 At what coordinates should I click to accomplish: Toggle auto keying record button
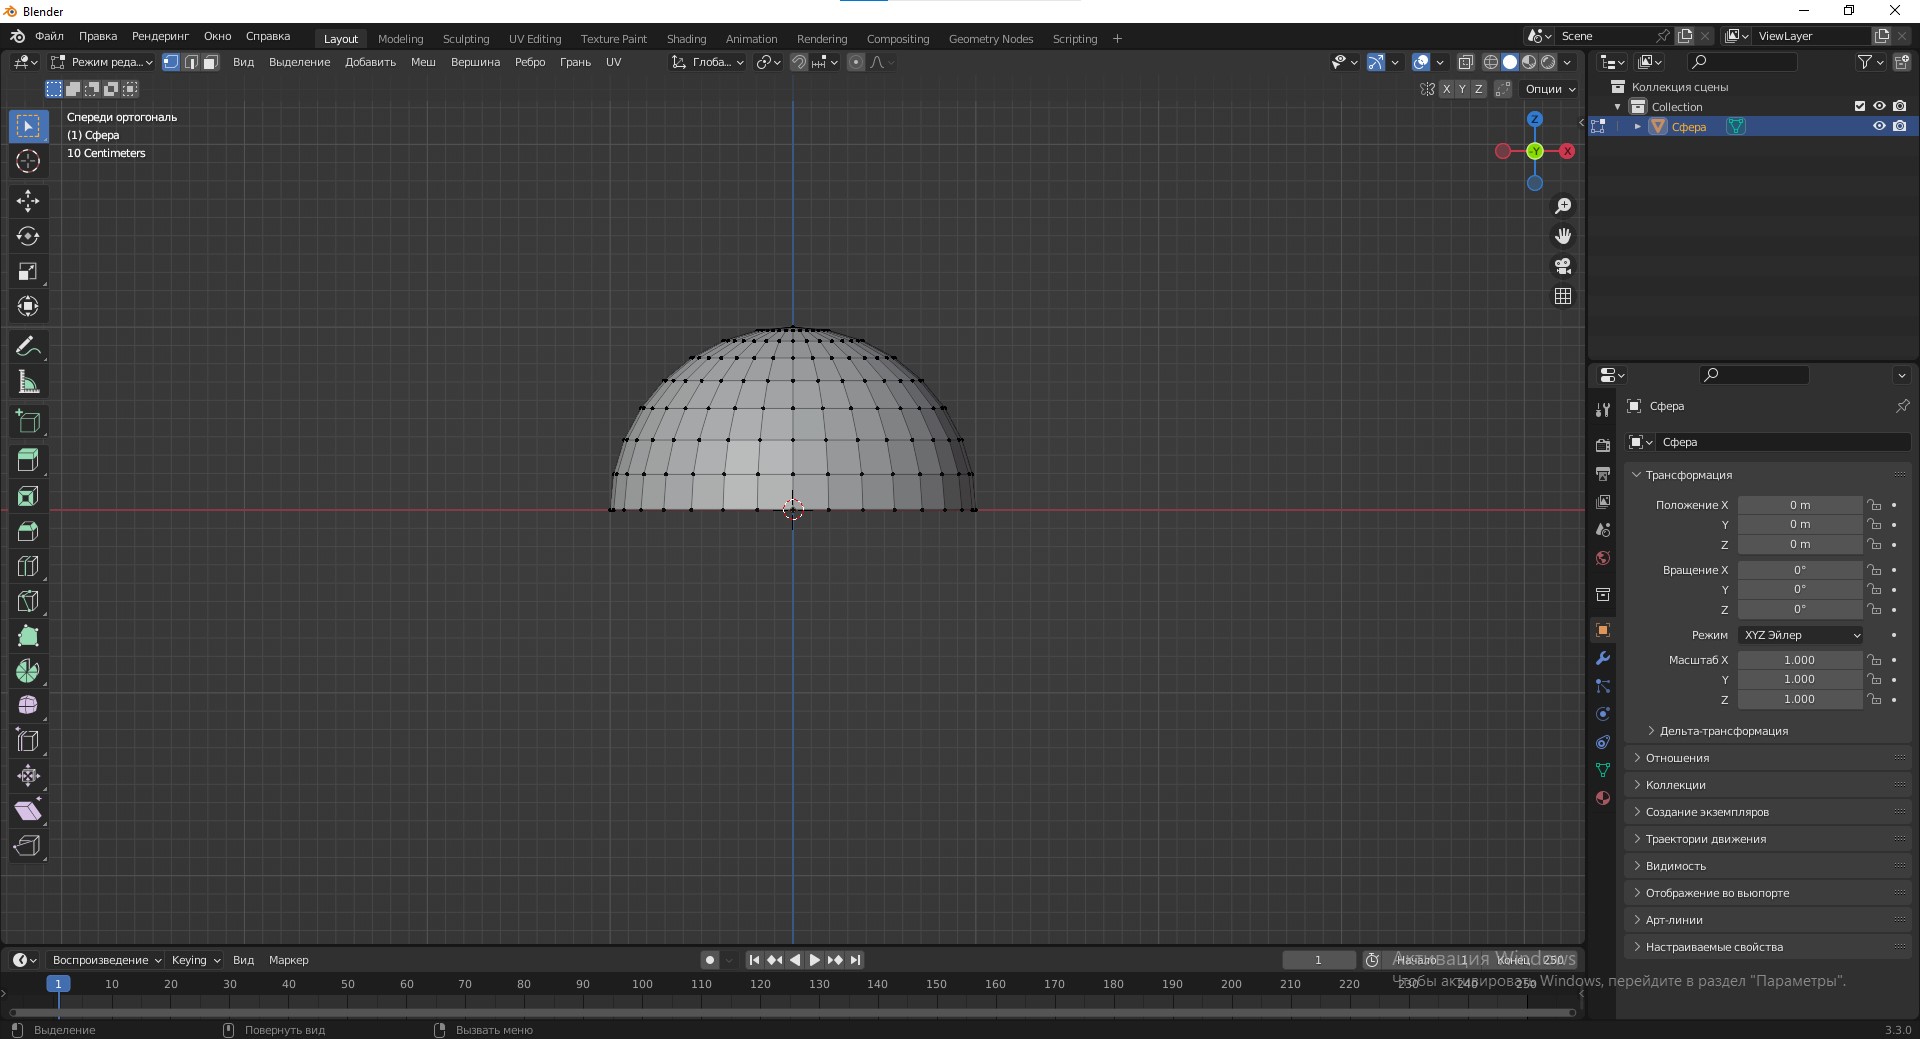click(x=710, y=960)
